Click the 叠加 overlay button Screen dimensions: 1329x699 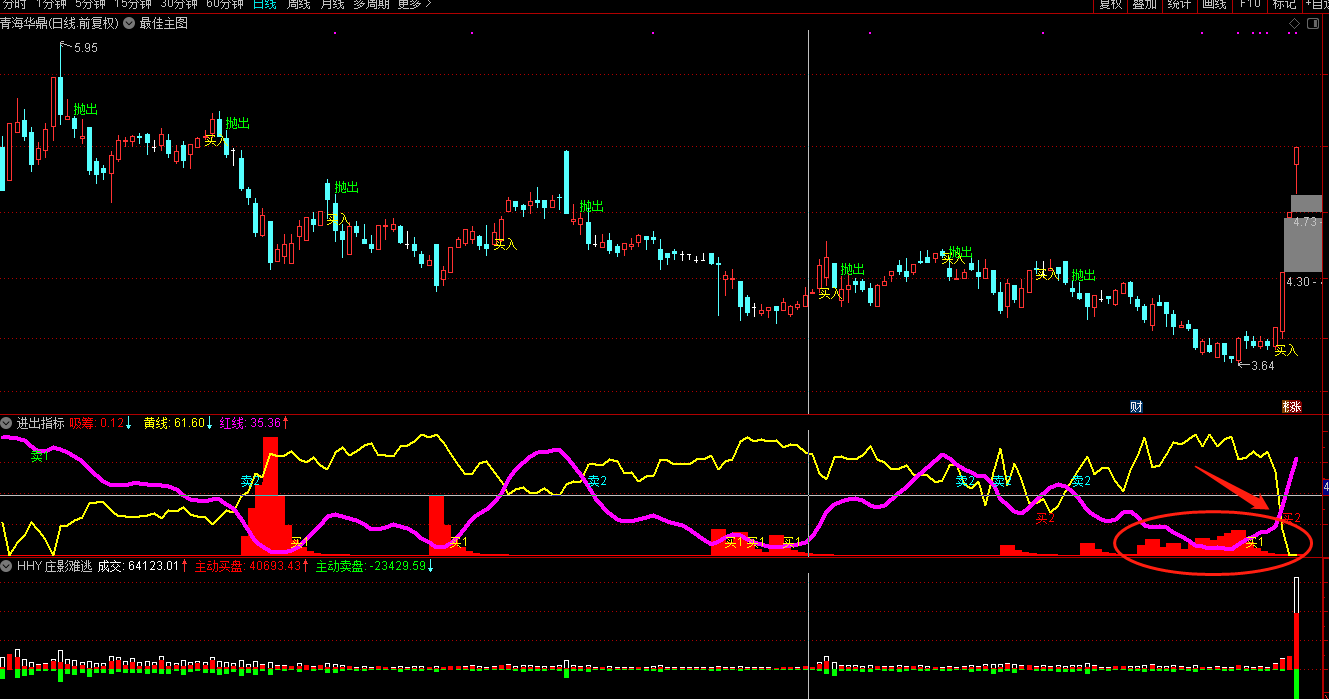click(1145, 4)
